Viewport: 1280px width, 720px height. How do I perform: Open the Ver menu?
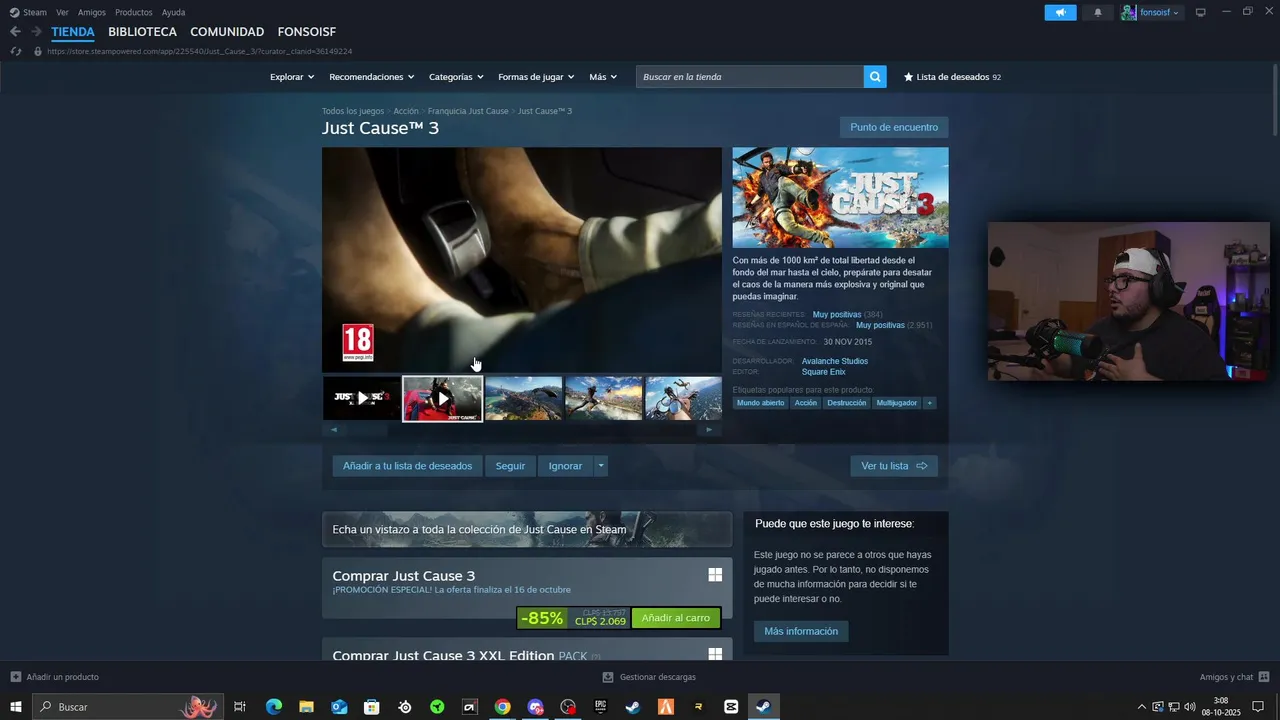point(62,12)
